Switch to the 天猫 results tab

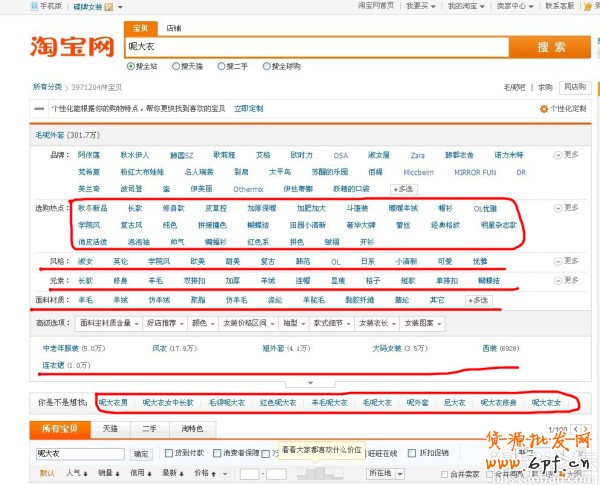(x=110, y=429)
